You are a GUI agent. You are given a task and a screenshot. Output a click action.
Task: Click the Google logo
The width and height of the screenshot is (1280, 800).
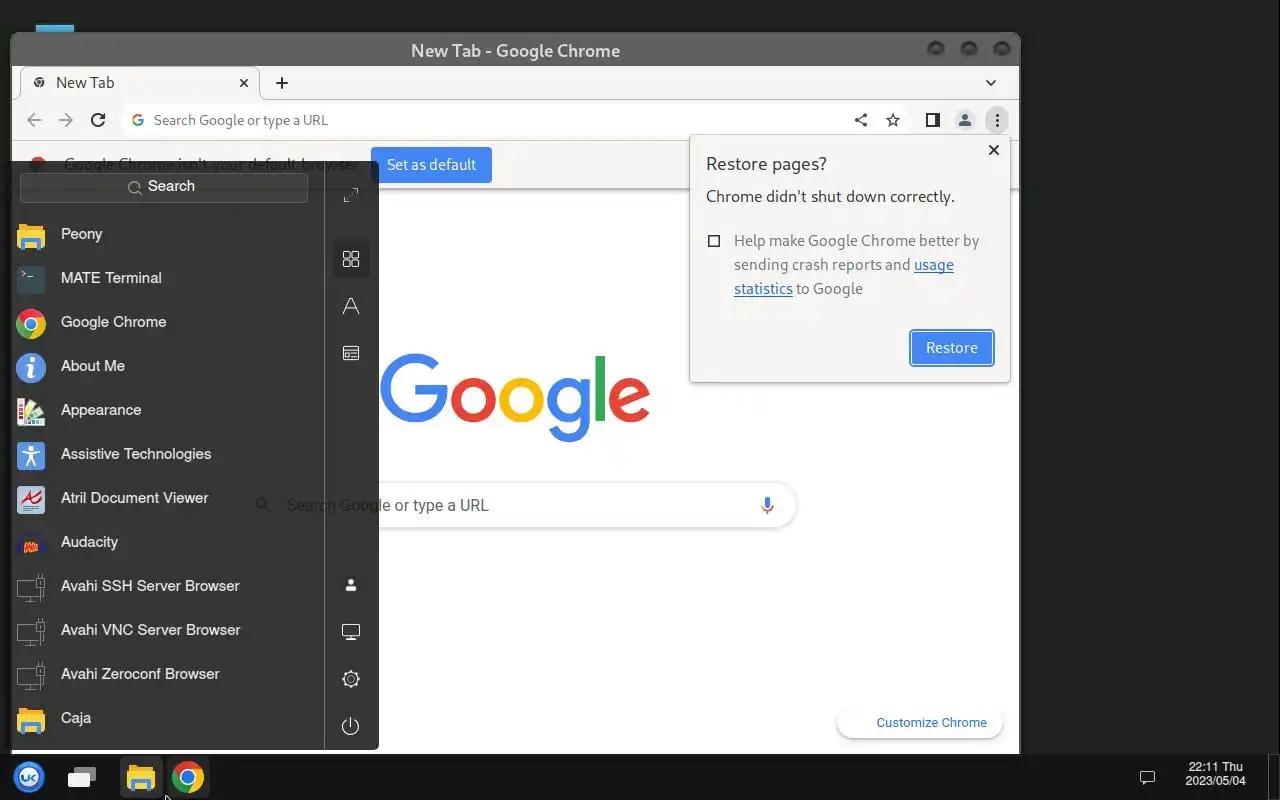click(515, 397)
